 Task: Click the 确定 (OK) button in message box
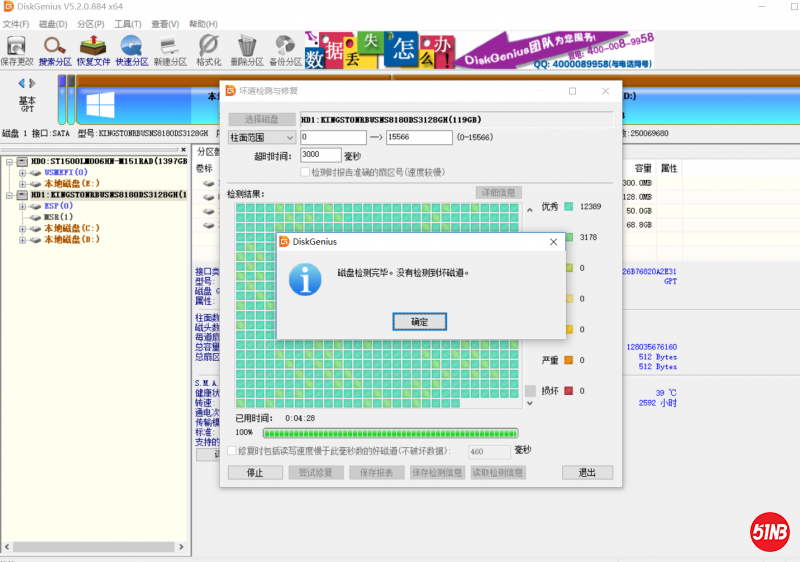[419, 322]
